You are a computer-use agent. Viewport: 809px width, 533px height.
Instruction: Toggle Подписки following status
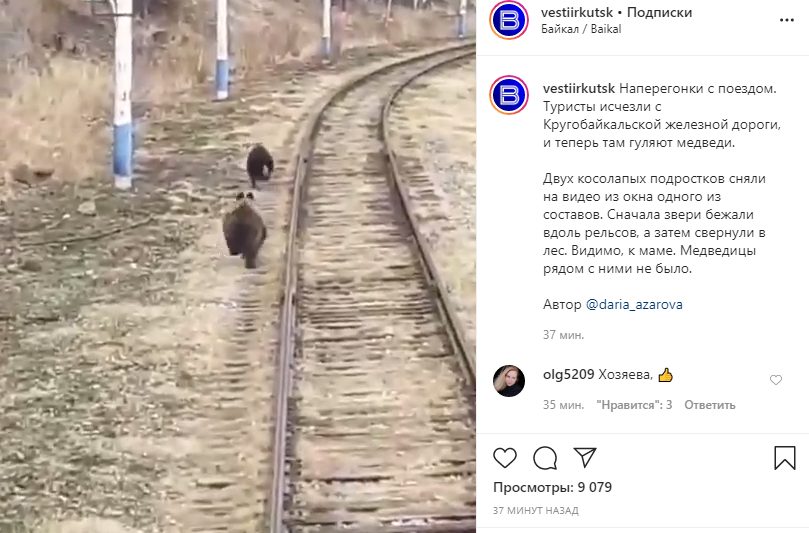tap(659, 12)
